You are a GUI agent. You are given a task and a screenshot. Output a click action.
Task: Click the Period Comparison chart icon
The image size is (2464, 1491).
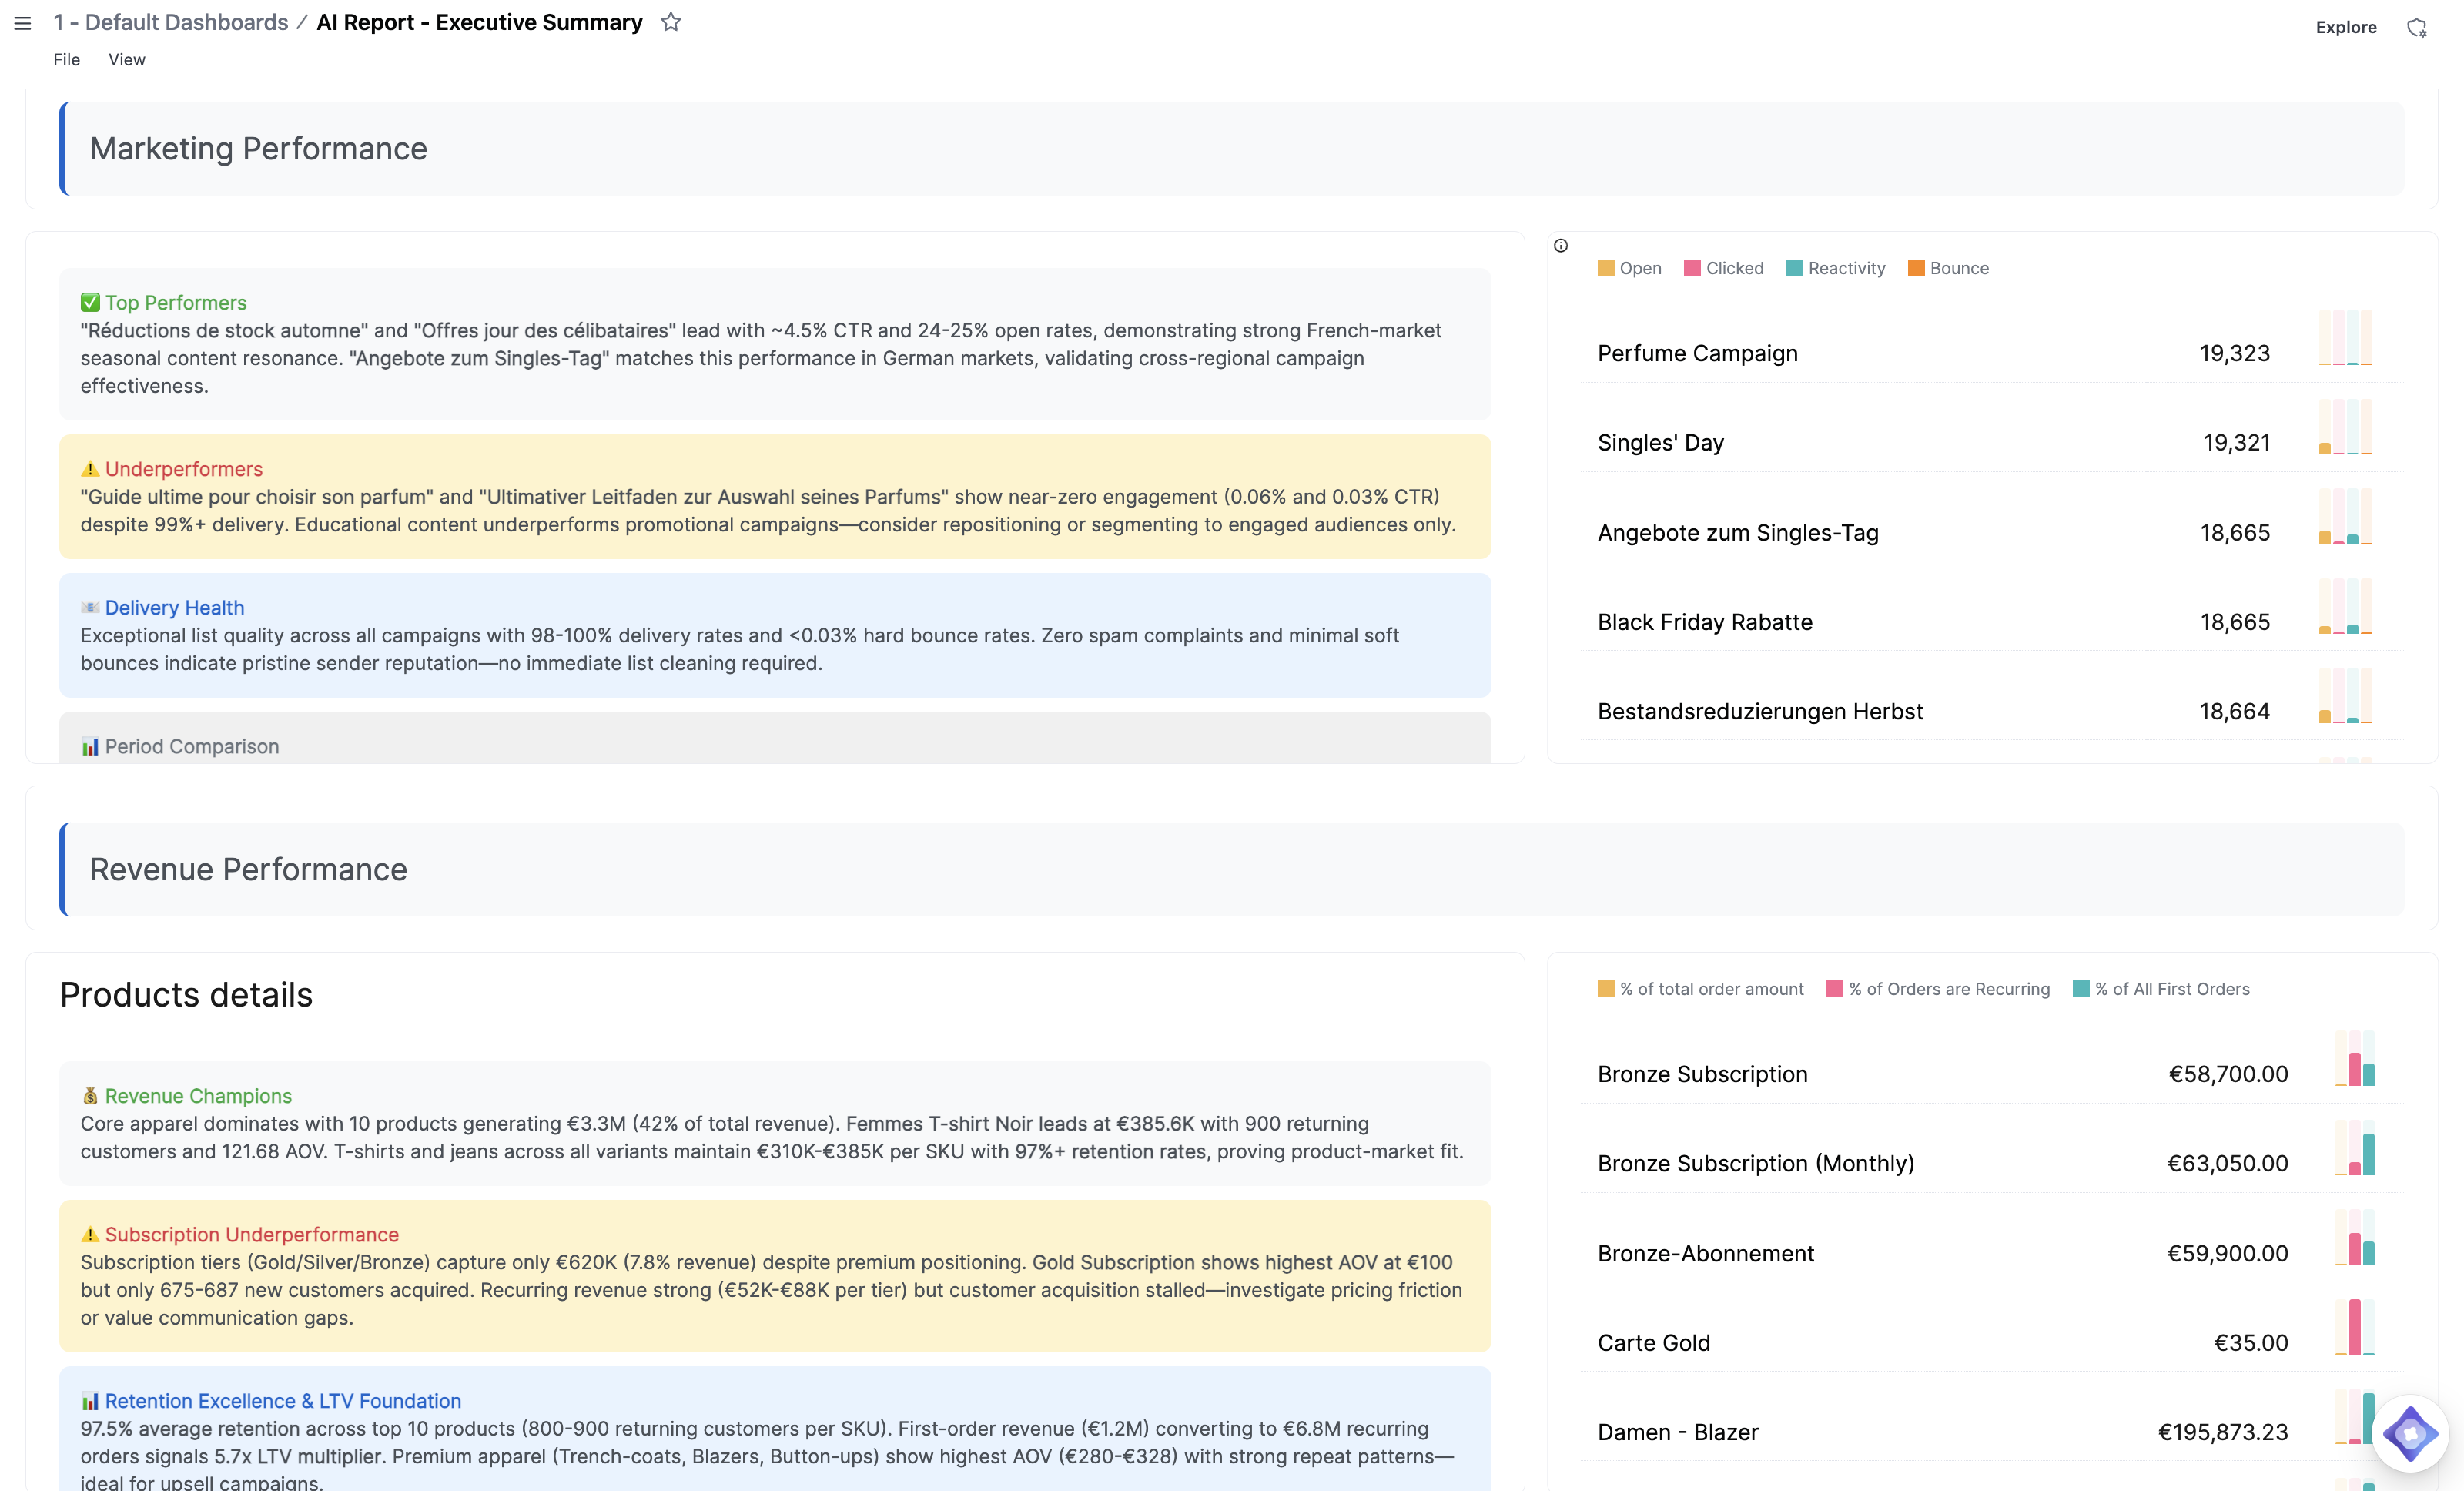90,746
